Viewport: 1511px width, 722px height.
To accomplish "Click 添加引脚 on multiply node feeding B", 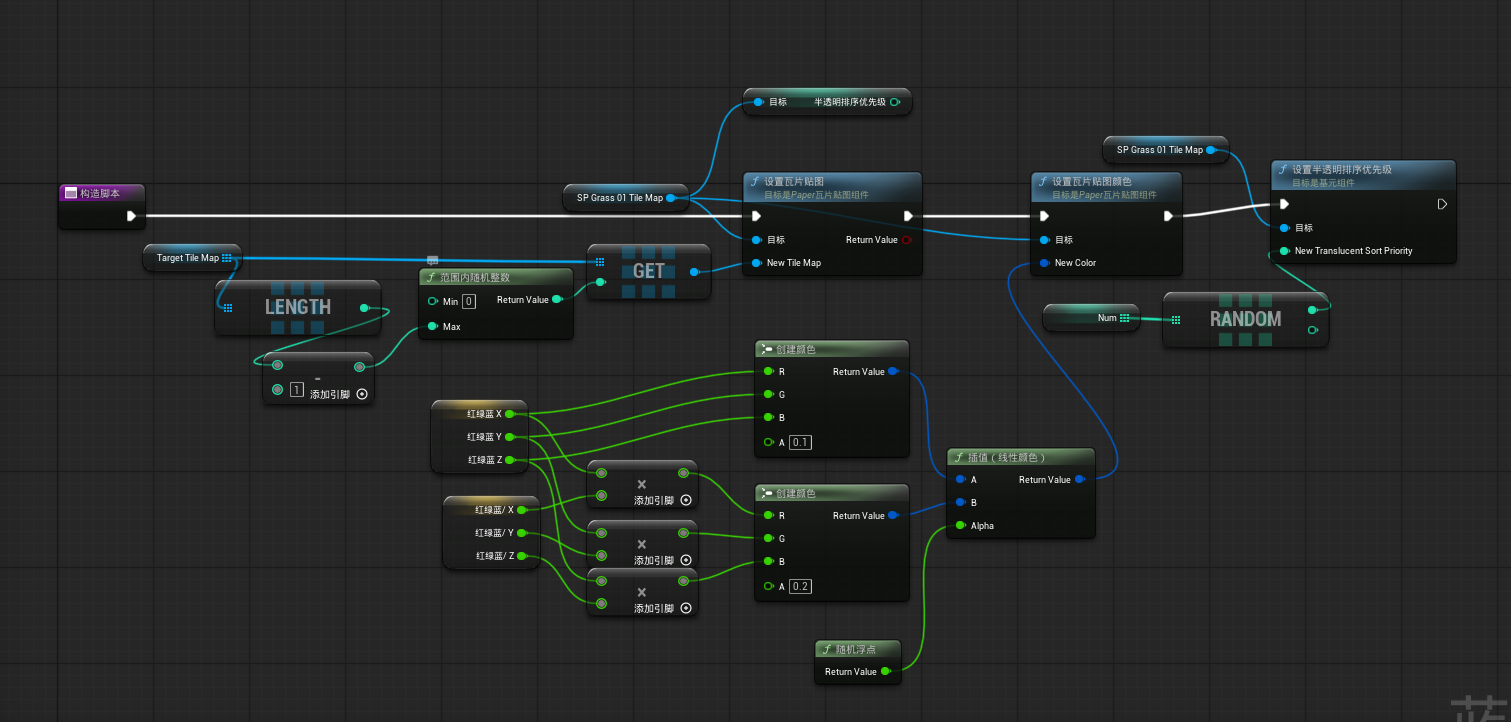I will point(663,608).
